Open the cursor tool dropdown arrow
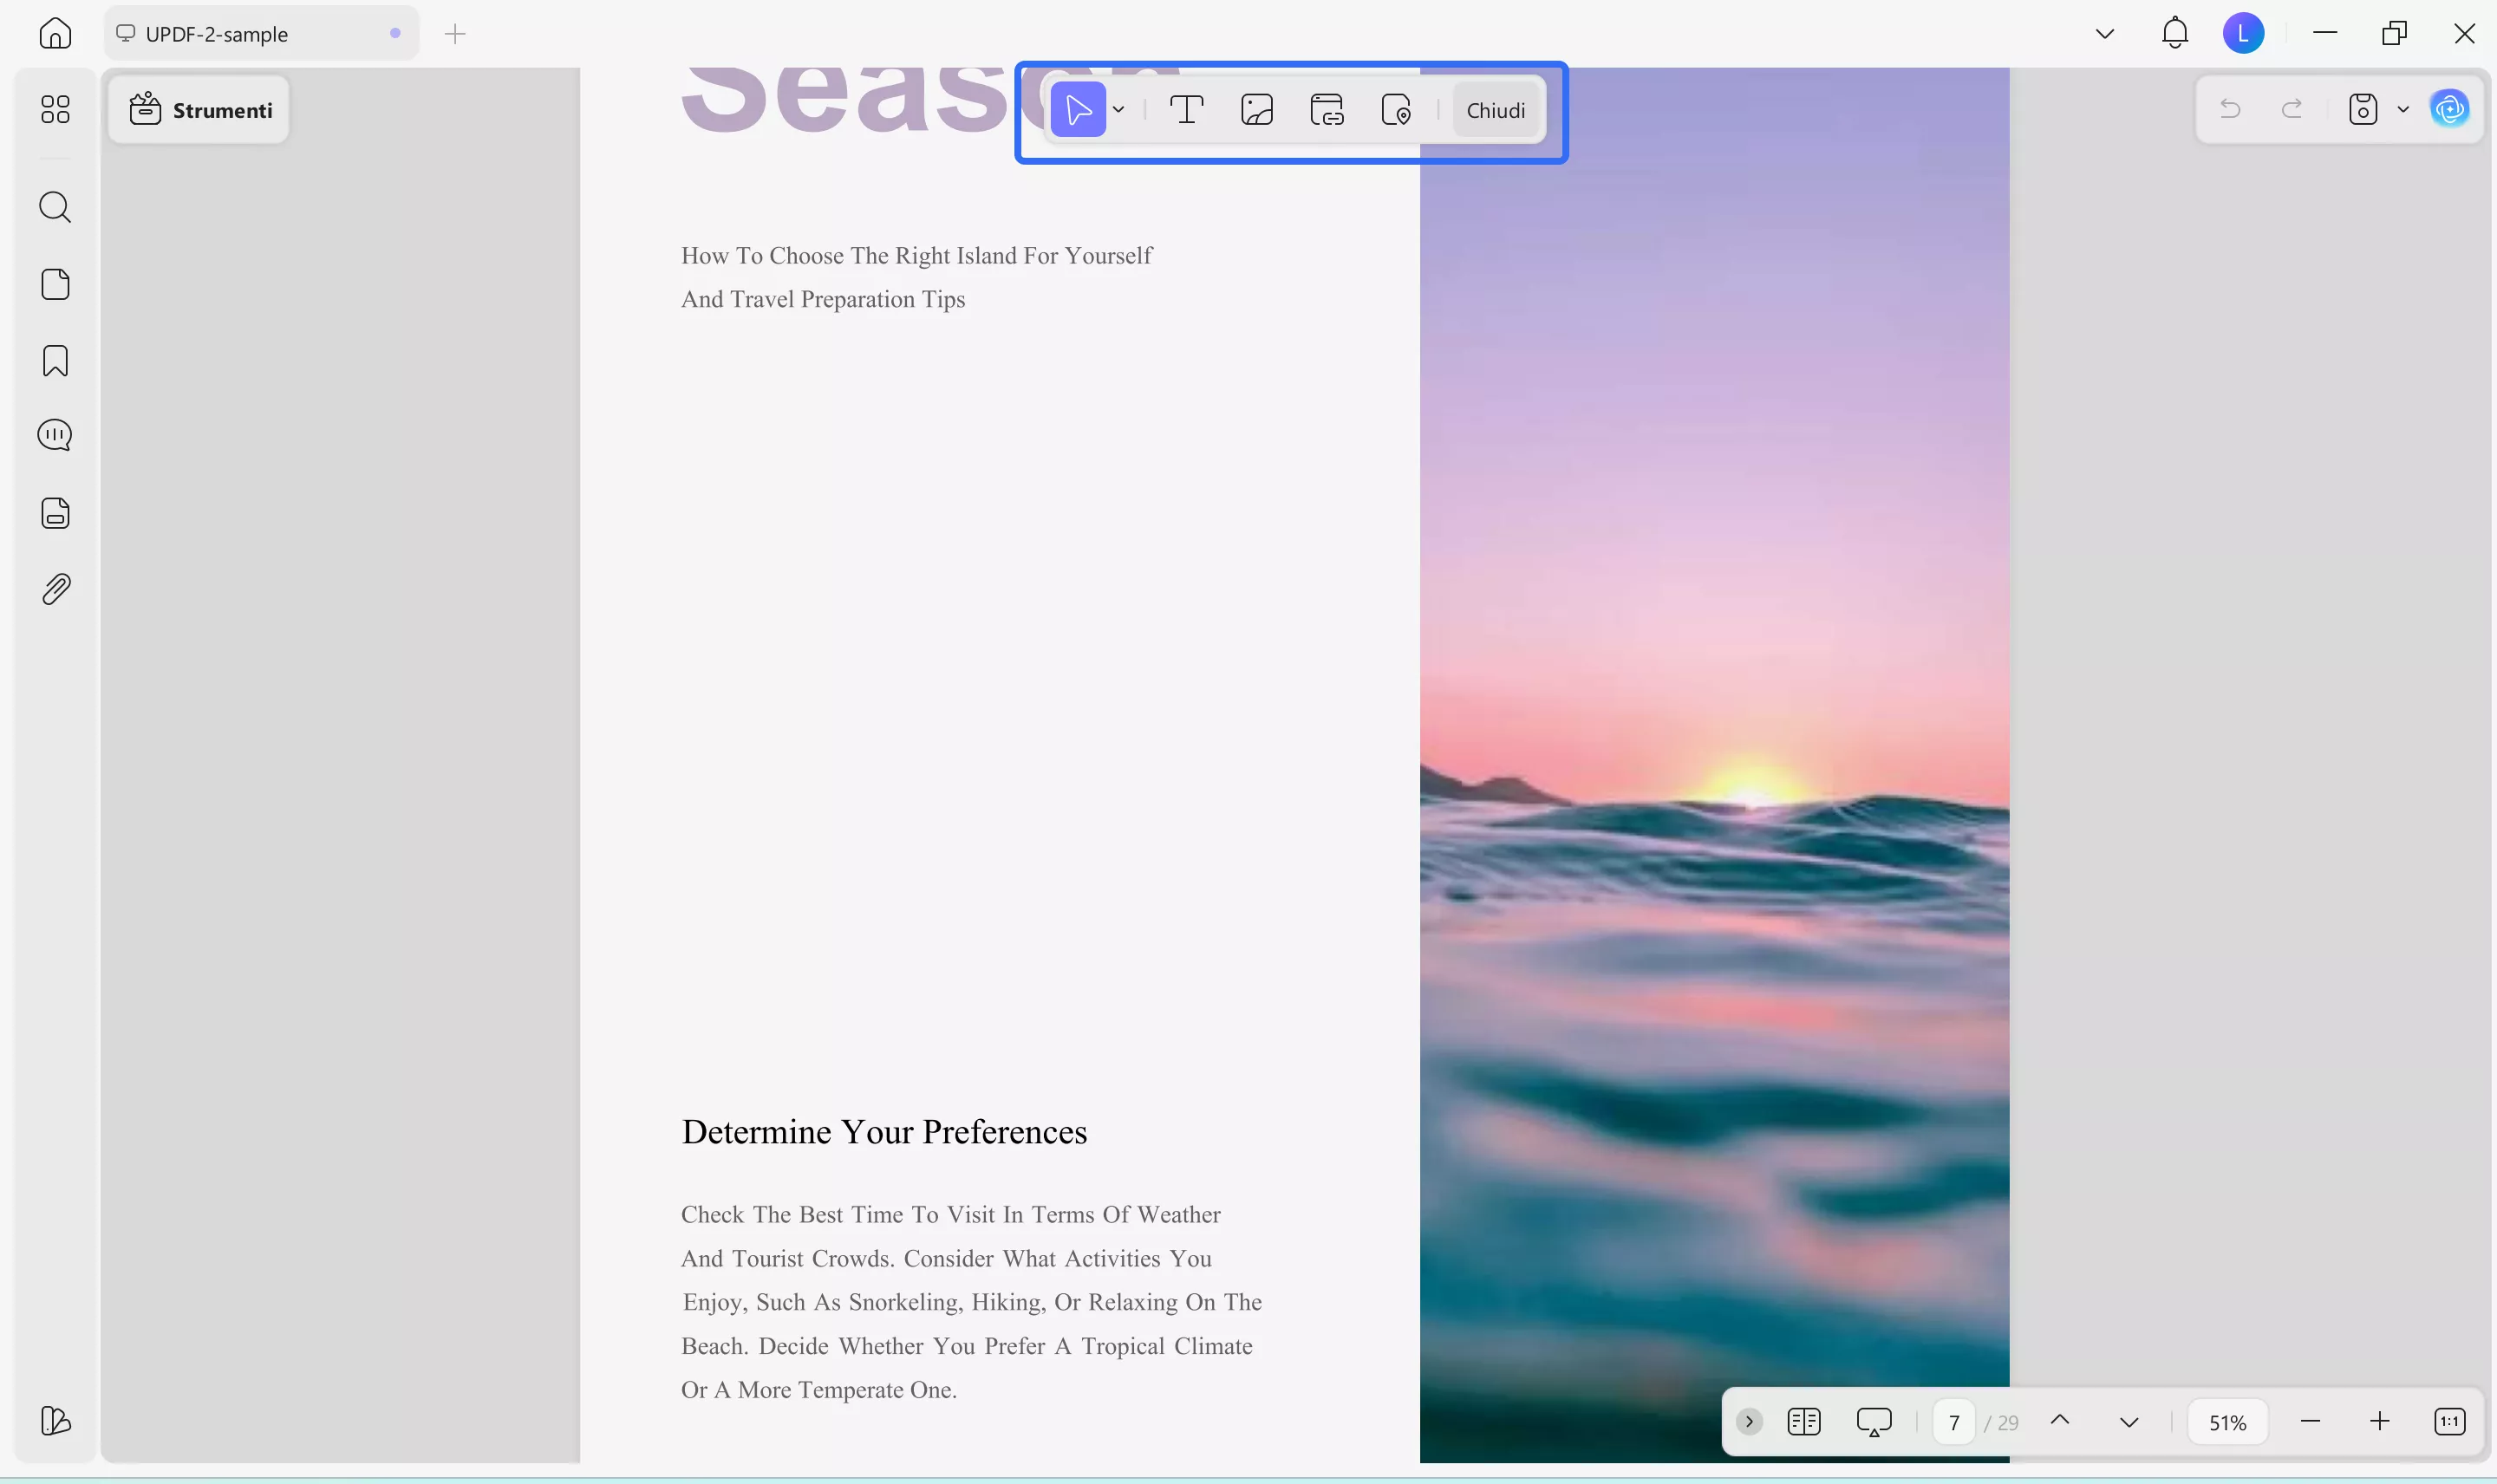The image size is (2497, 1484). (x=1118, y=109)
